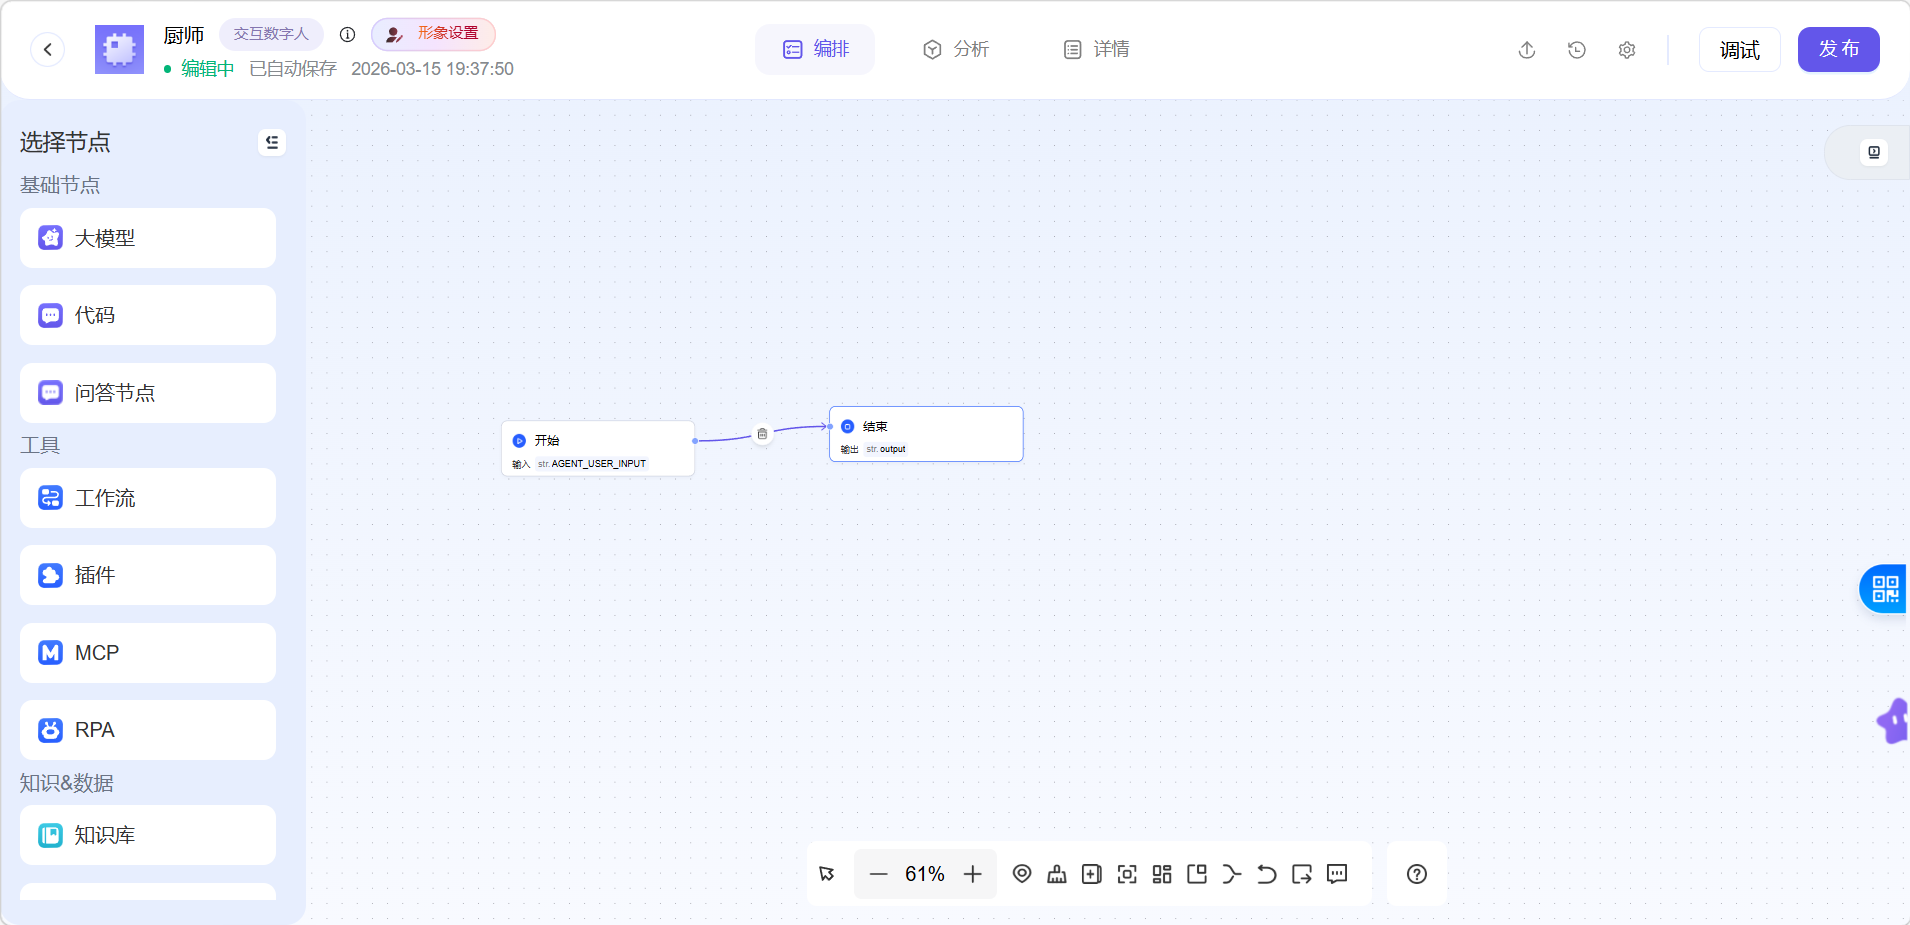
Task: Open the QR code floating button
Action: point(1885,589)
